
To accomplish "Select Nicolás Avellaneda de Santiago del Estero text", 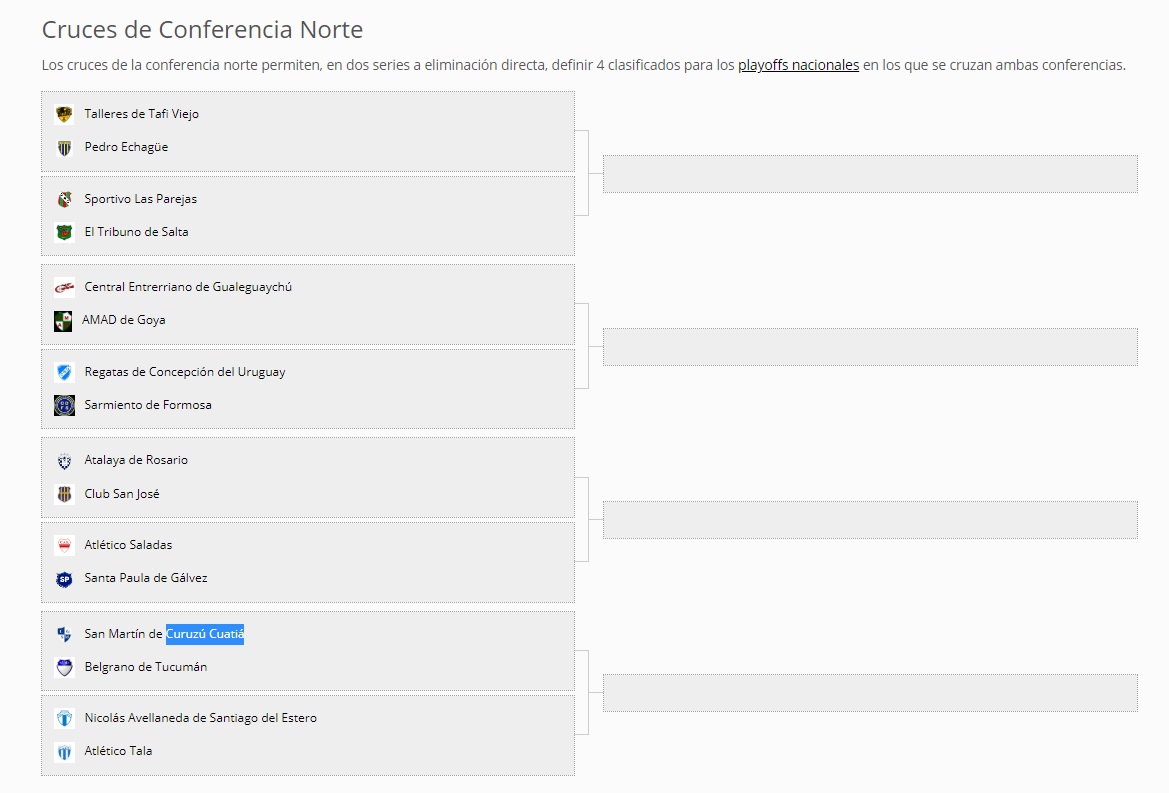I will 201,718.
